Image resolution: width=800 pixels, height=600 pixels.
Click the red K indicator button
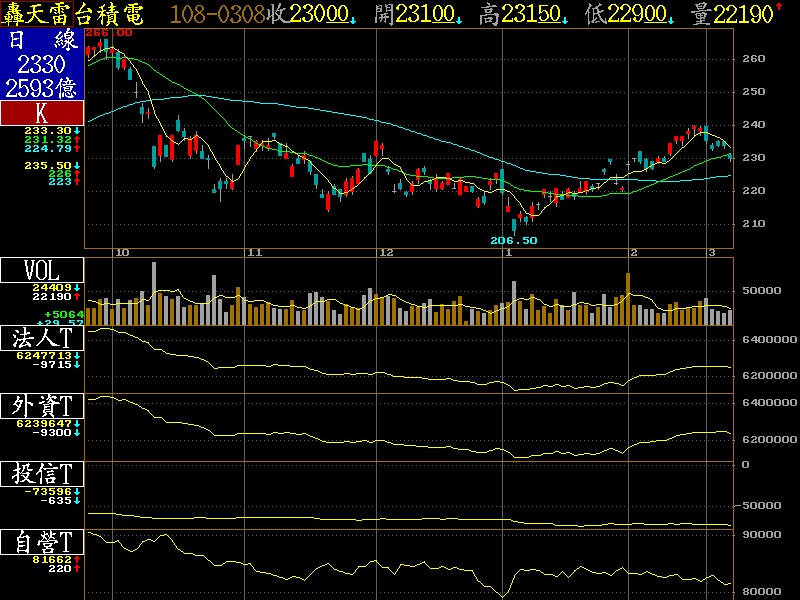(x=42, y=114)
